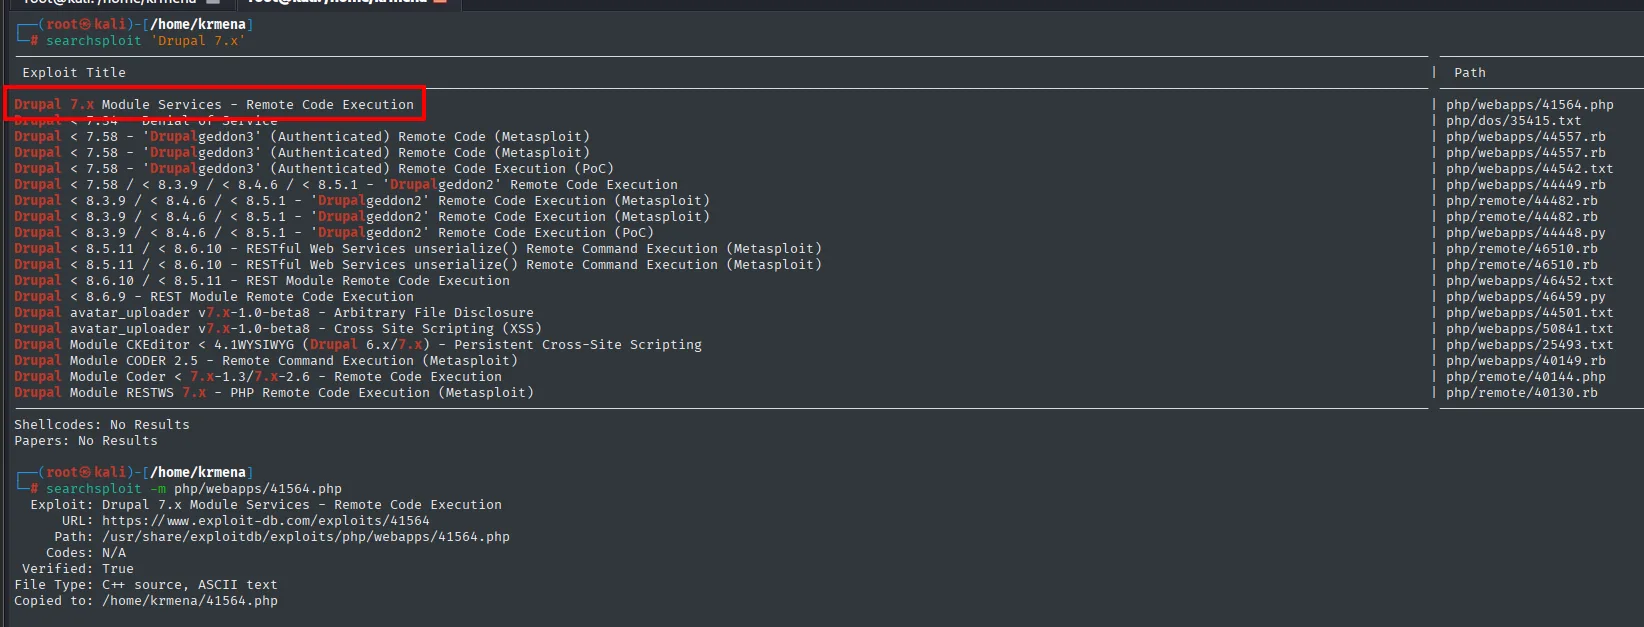Click the "Papers: No Results" line
This screenshot has width=1644, height=627.
[x=86, y=441]
